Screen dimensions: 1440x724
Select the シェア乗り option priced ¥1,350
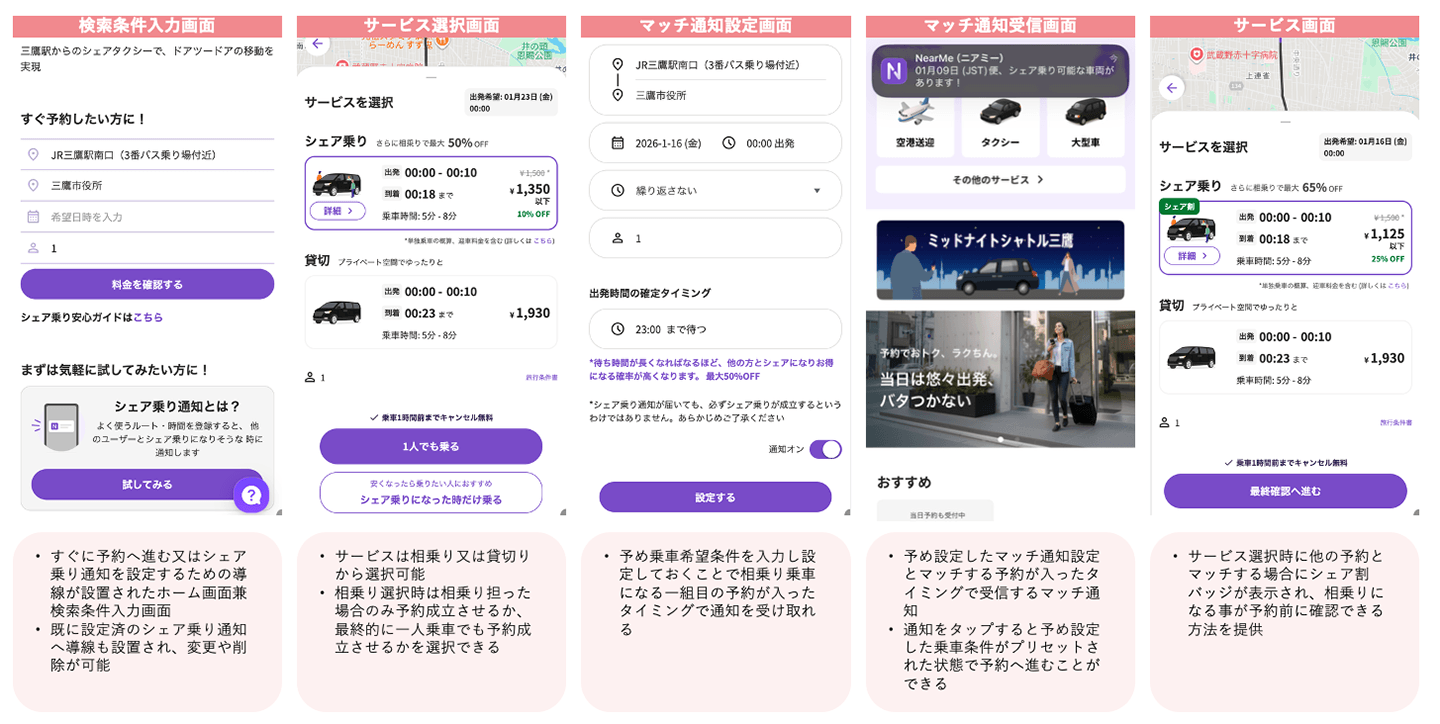point(430,193)
